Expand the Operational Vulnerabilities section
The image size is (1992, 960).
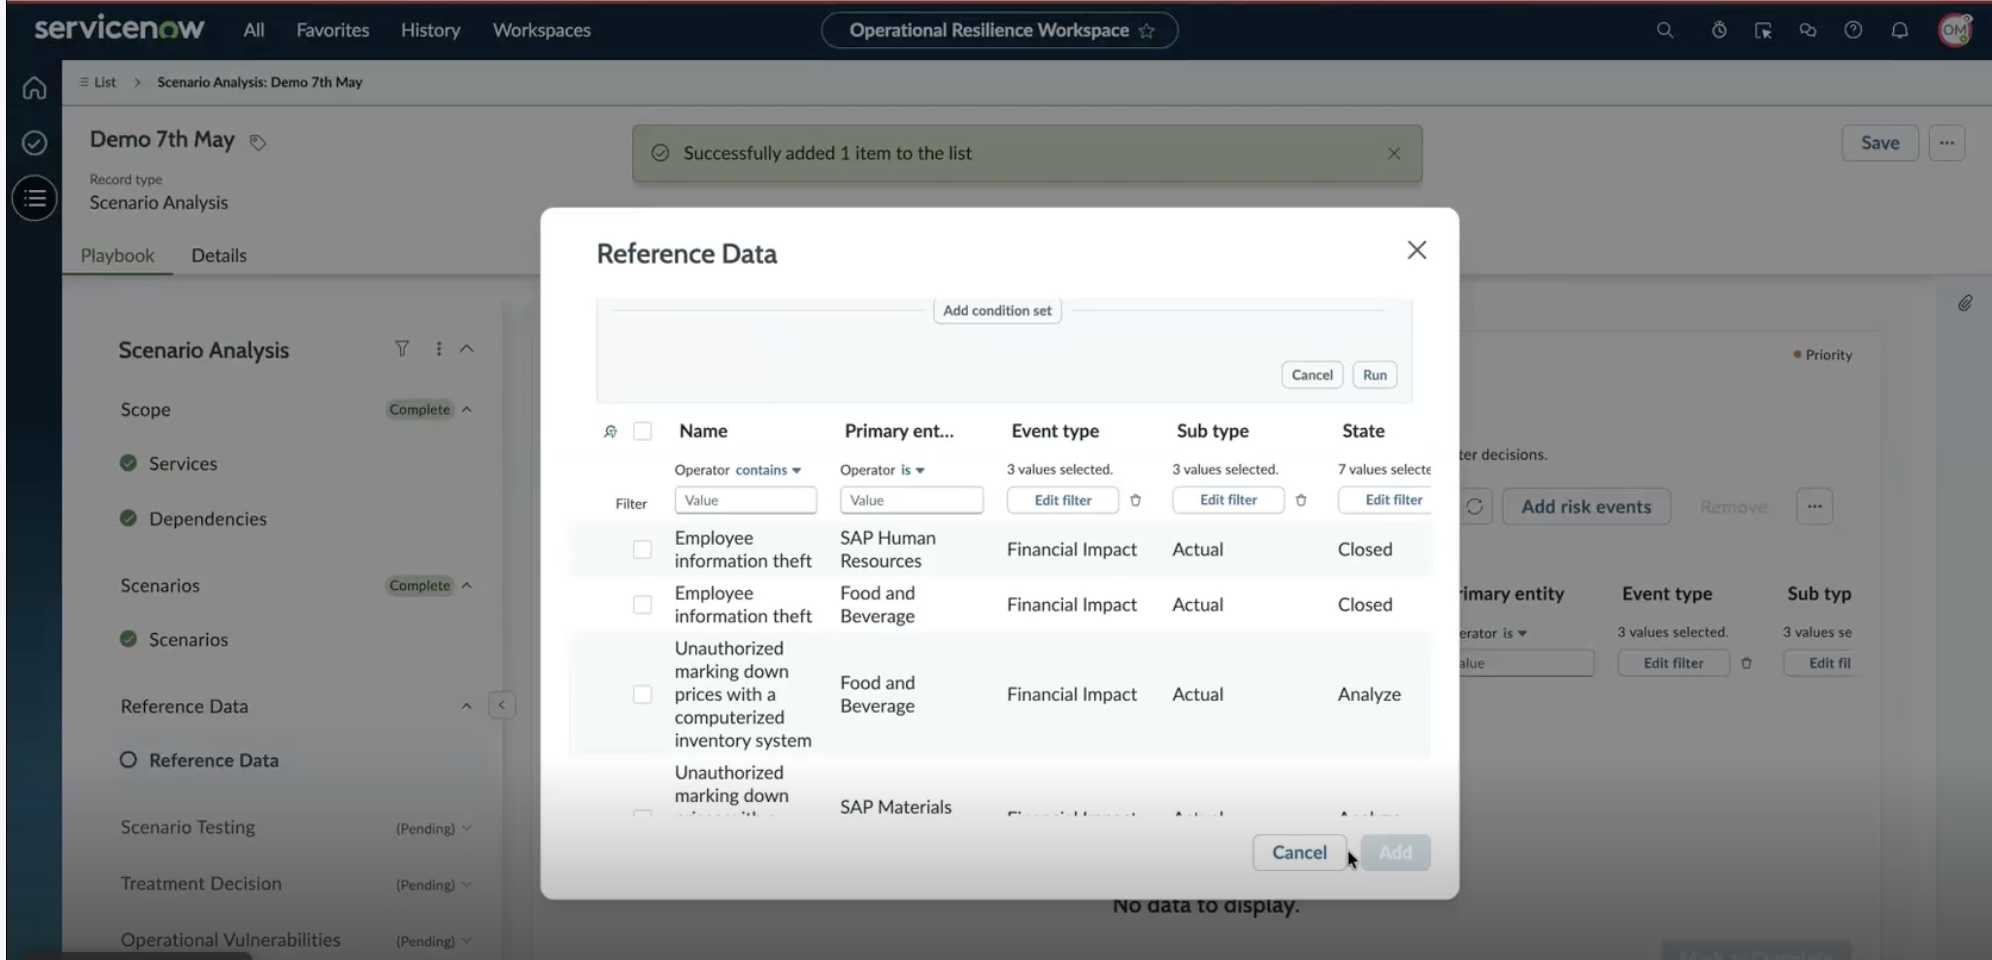click(x=466, y=941)
